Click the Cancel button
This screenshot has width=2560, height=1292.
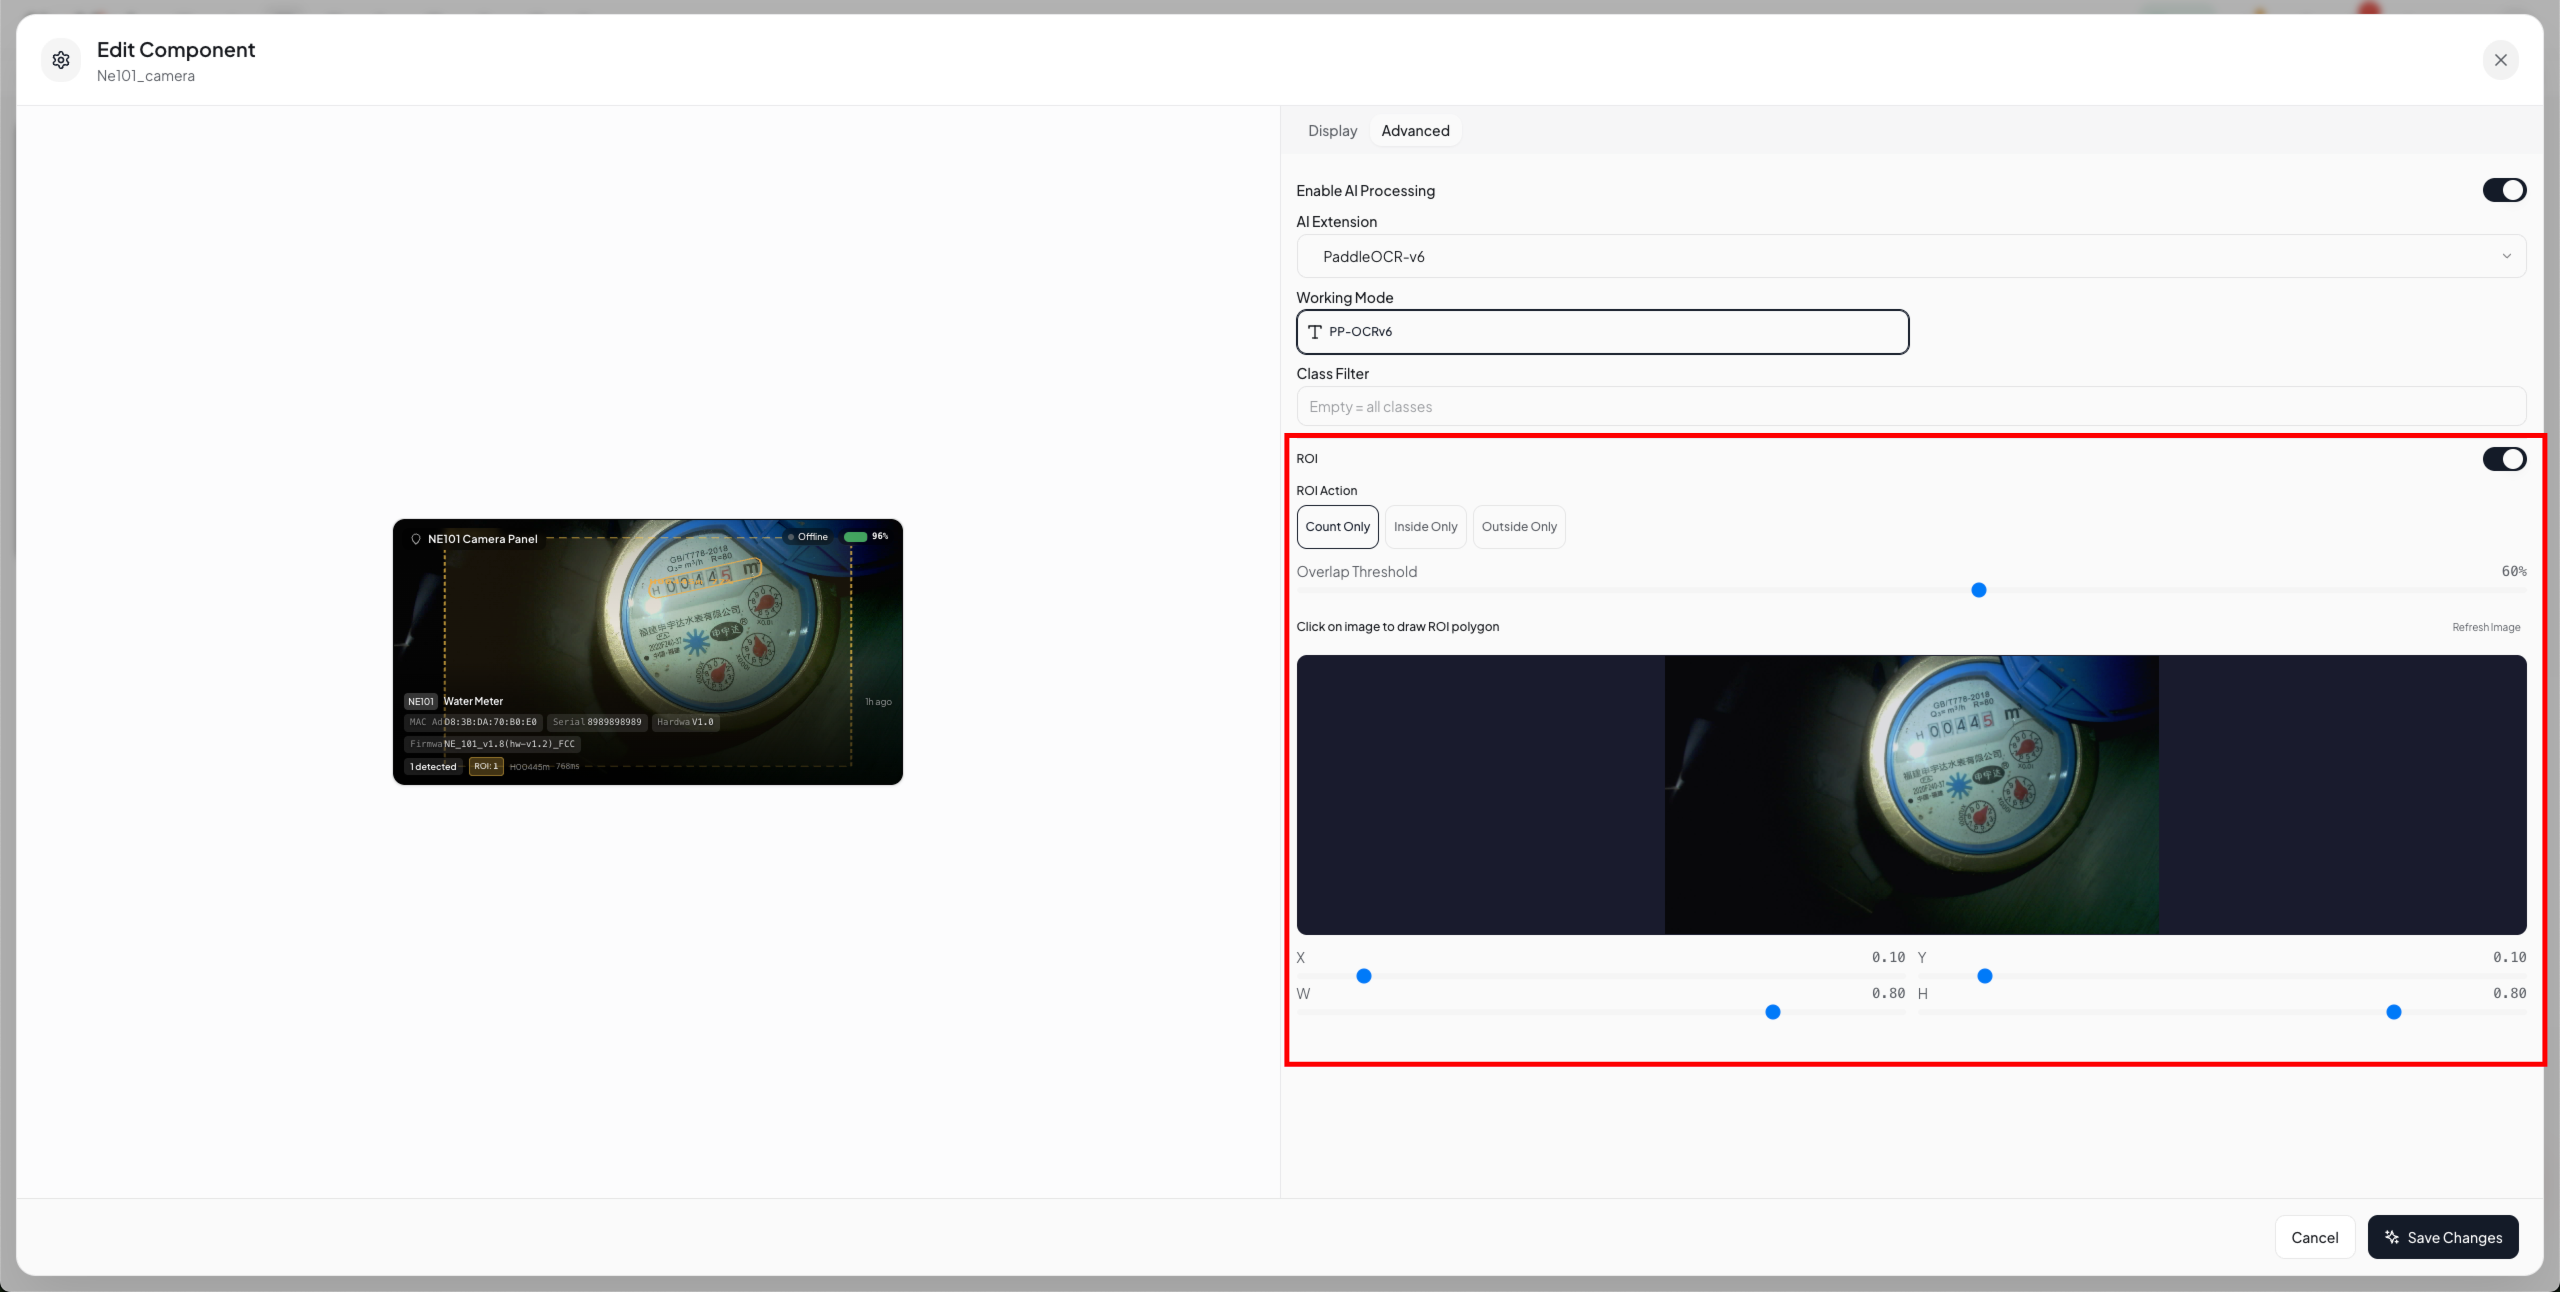[x=2314, y=1237]
